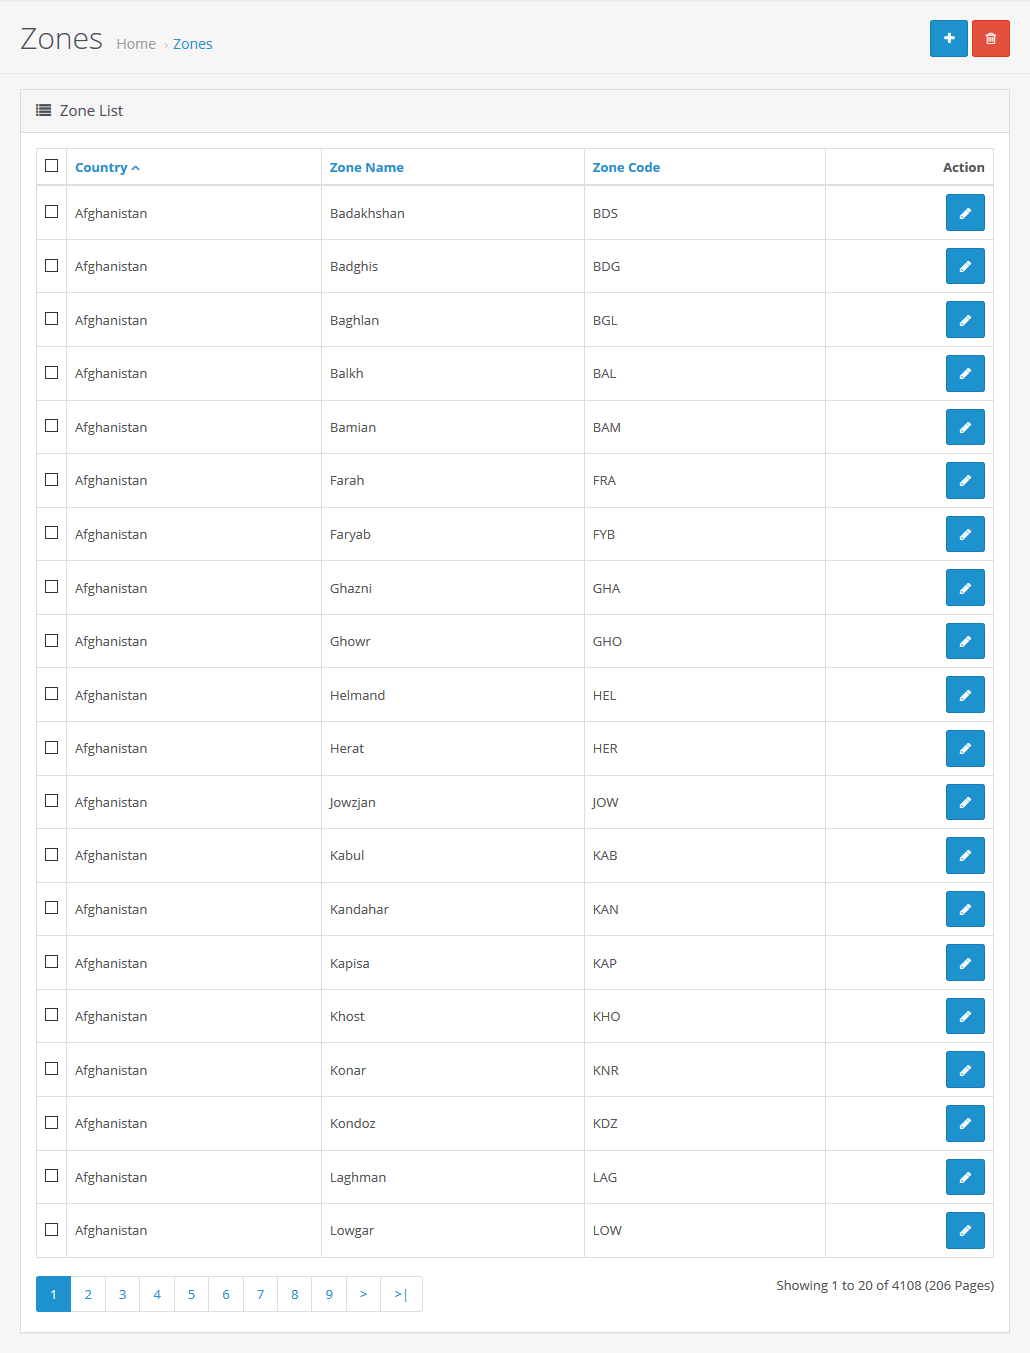Select the edit pencil for Herat row
This screenshot has height=1353, width=1030.
964,748
